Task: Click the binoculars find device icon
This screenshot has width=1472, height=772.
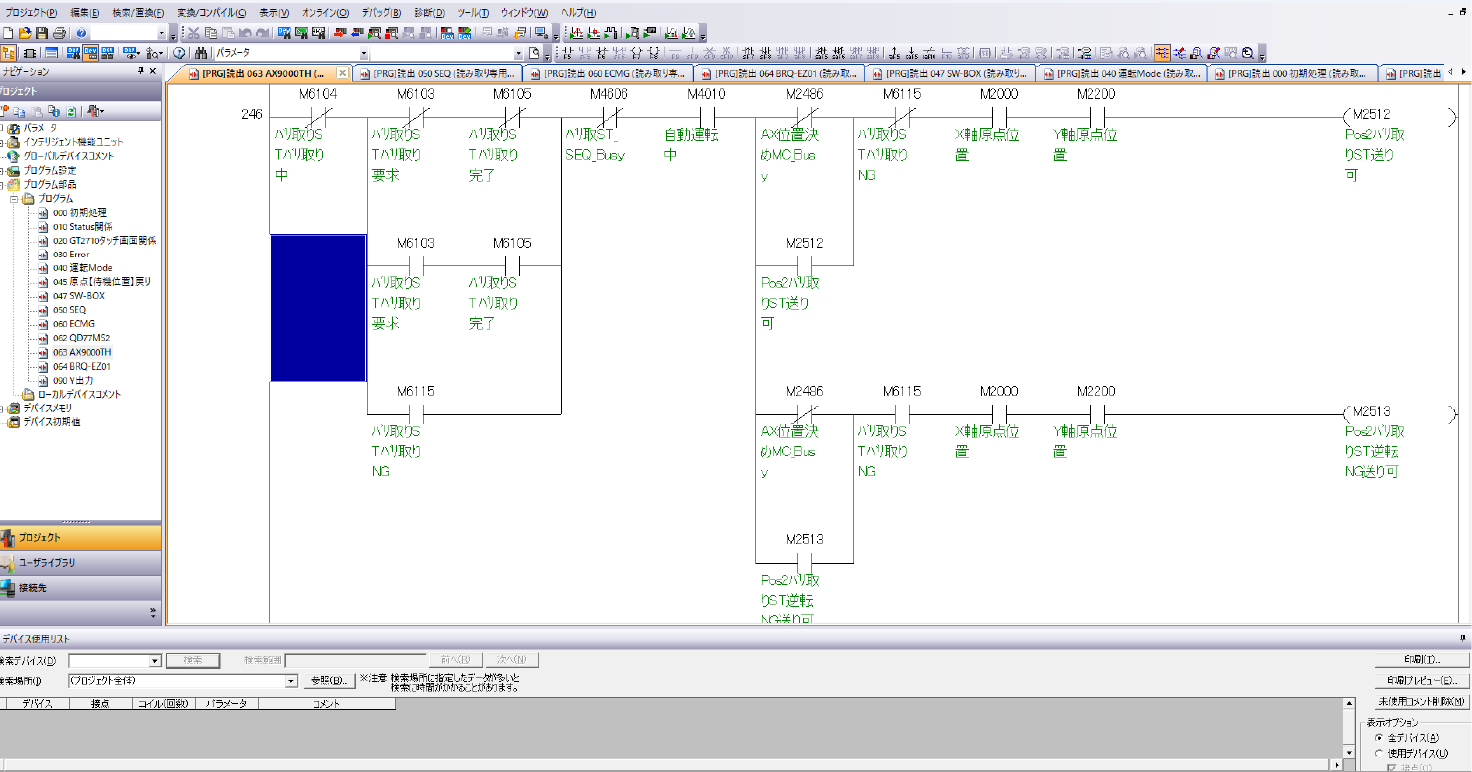Action: [x=200, y=53]
